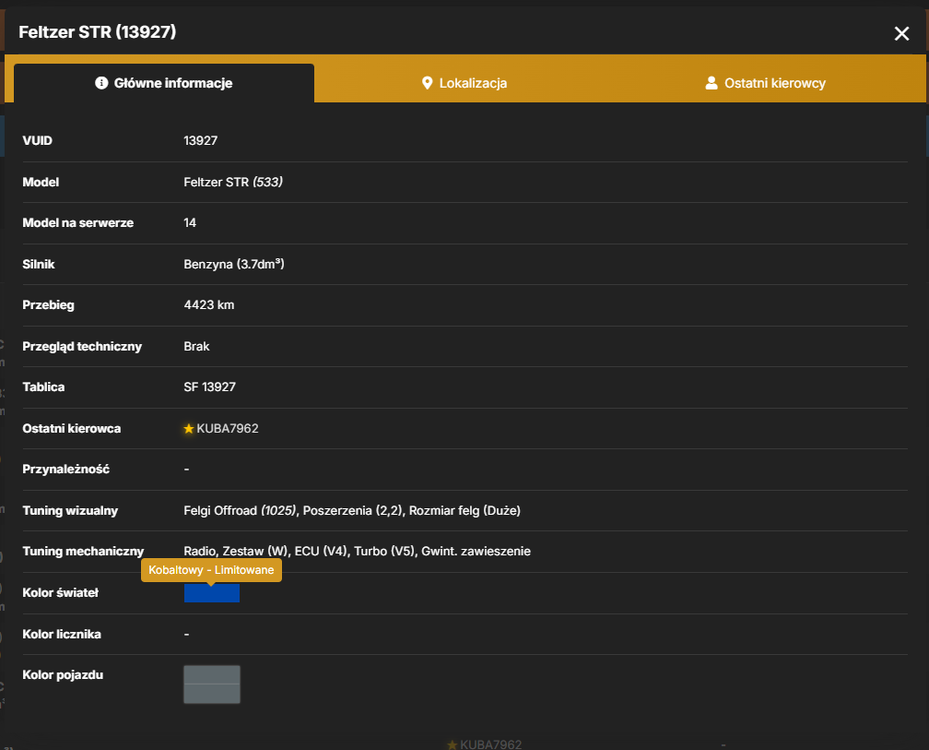Viewport: 929px width, 750px height.
Task: Click the gray Kolor pojazdu swatch
Action: point(212,684)
